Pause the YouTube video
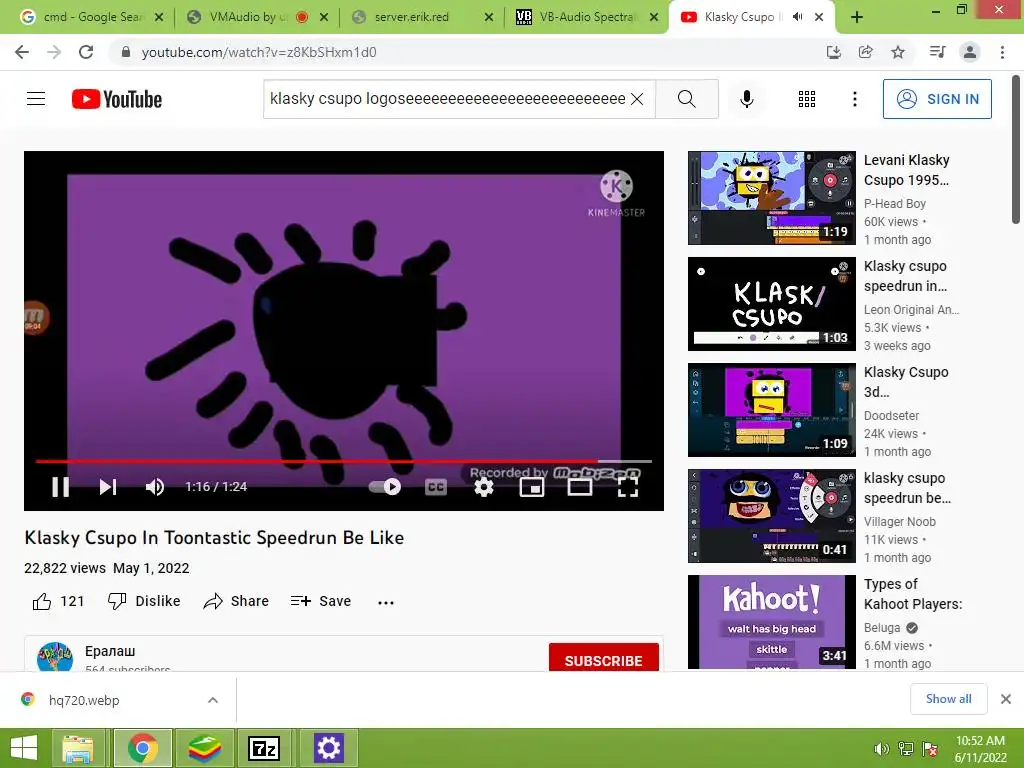1024x768 pixels. (61, 487)
